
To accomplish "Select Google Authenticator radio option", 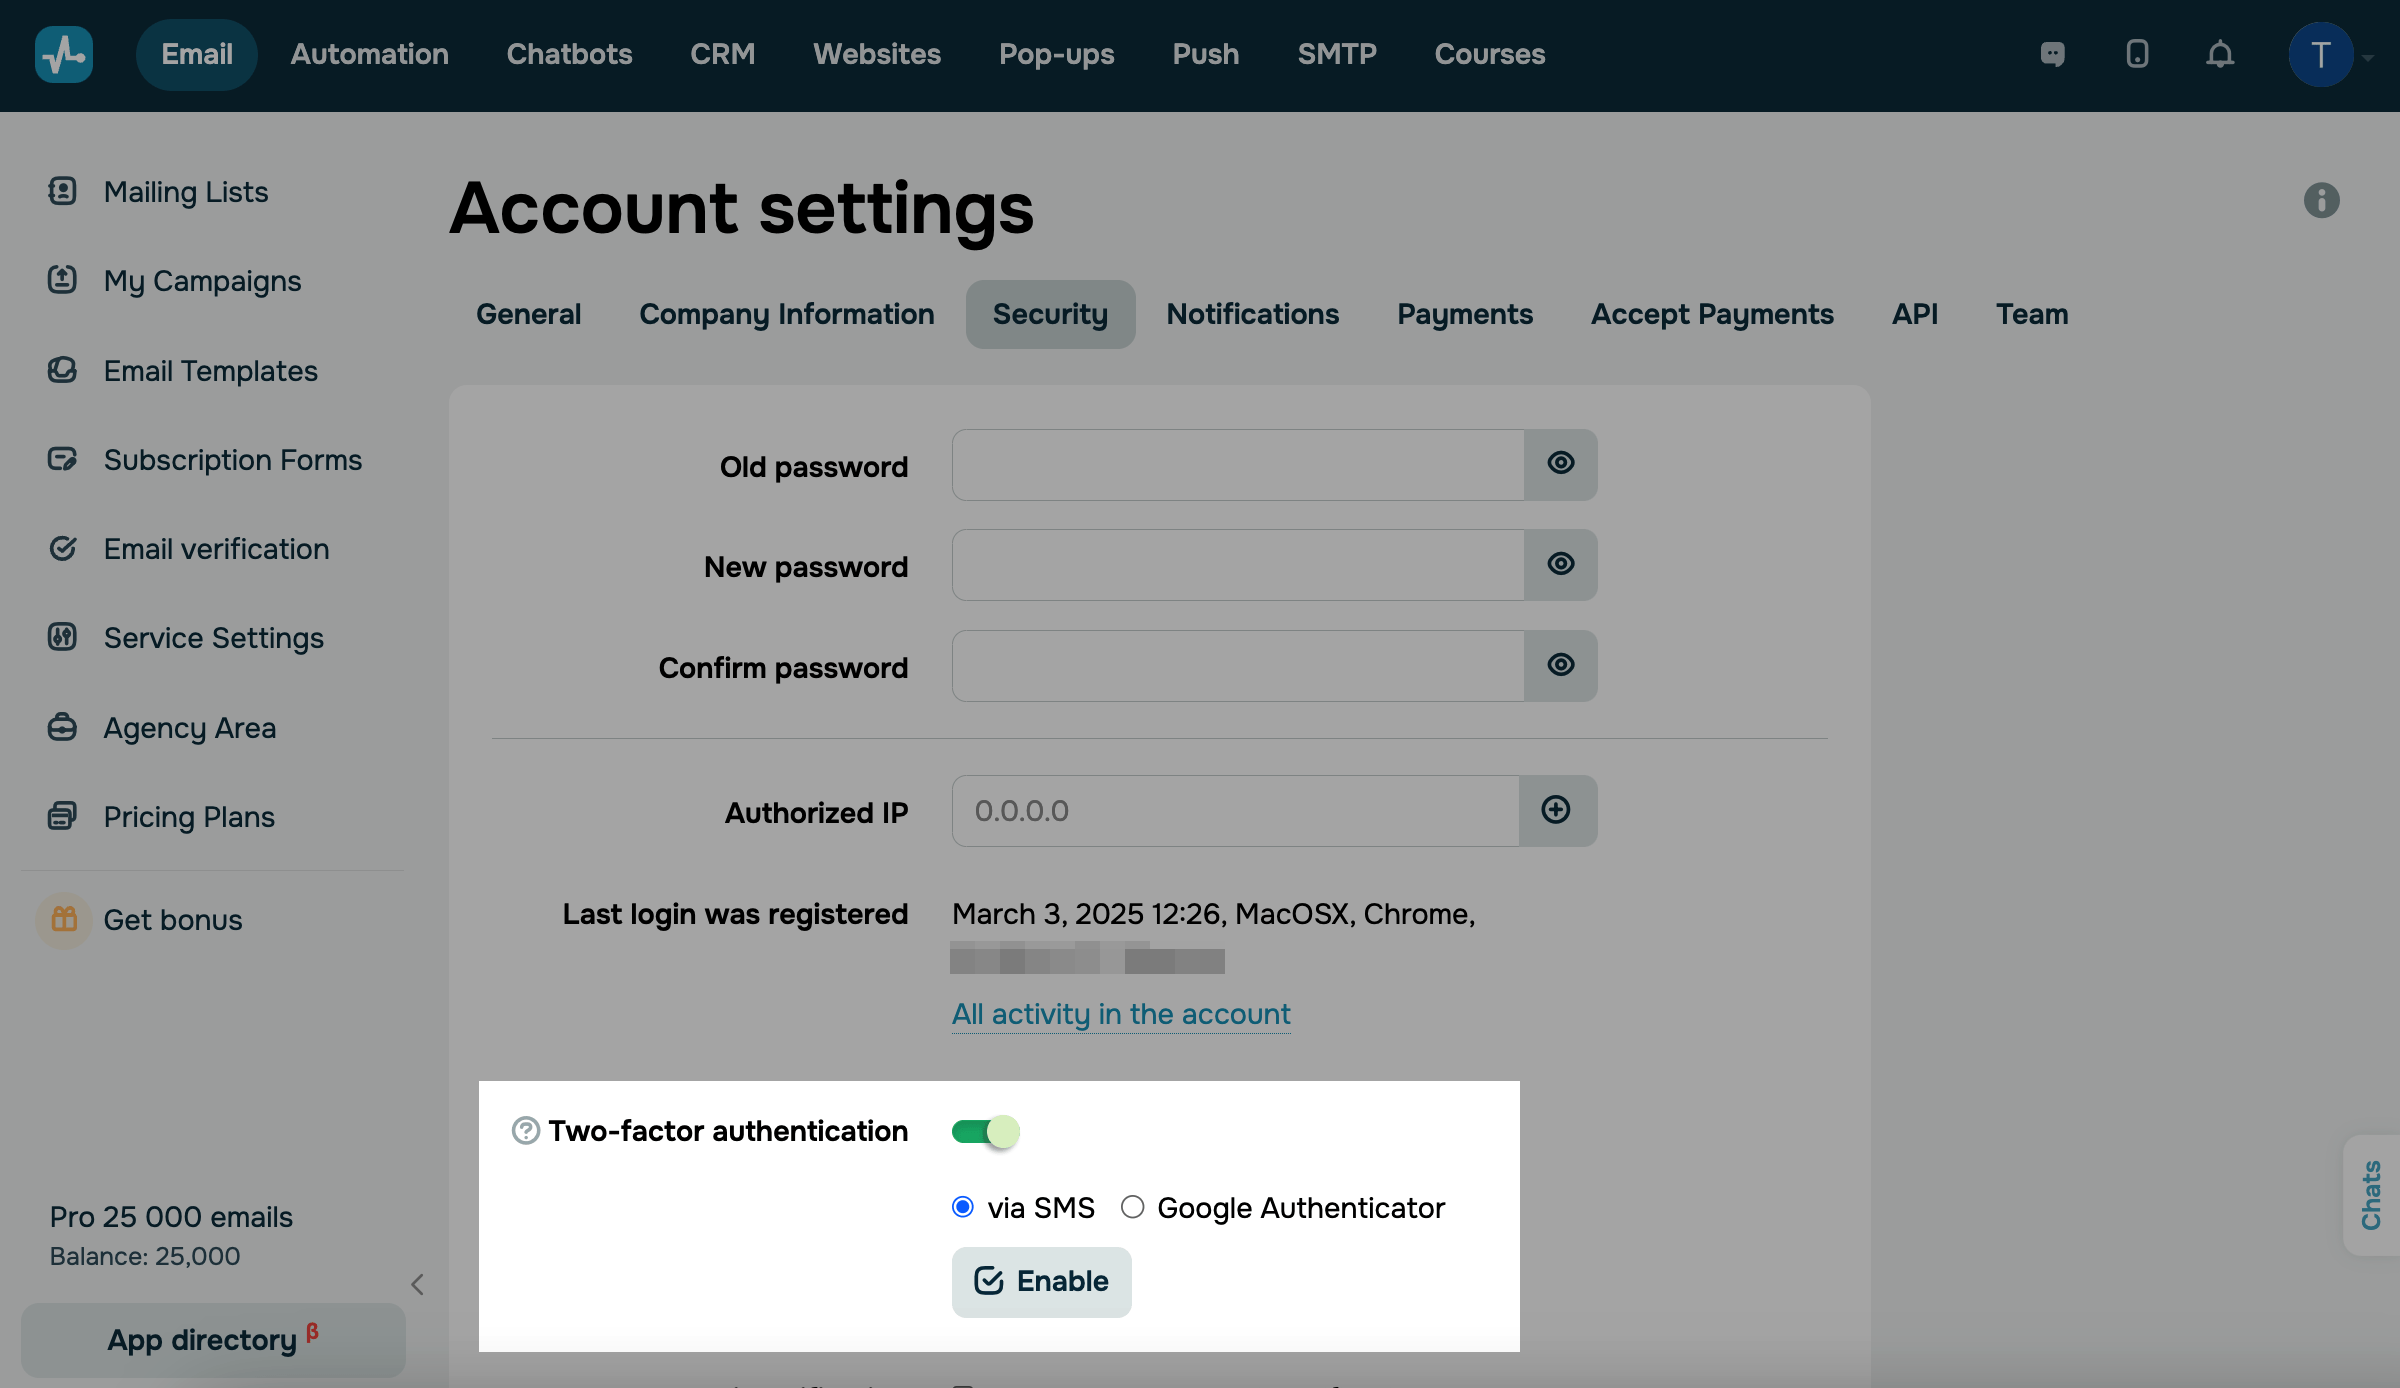I will point(1132,1207).
